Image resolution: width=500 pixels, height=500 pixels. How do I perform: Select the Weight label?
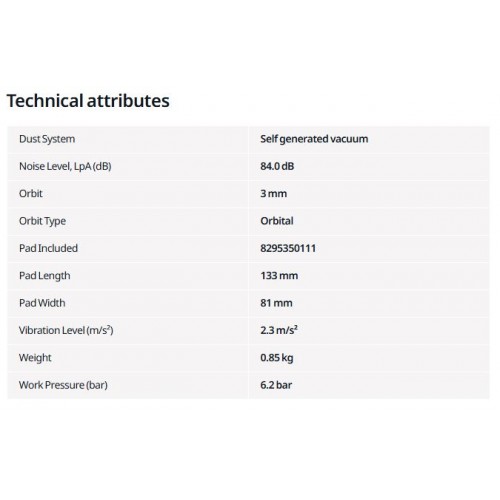click(x=35, y=358)
